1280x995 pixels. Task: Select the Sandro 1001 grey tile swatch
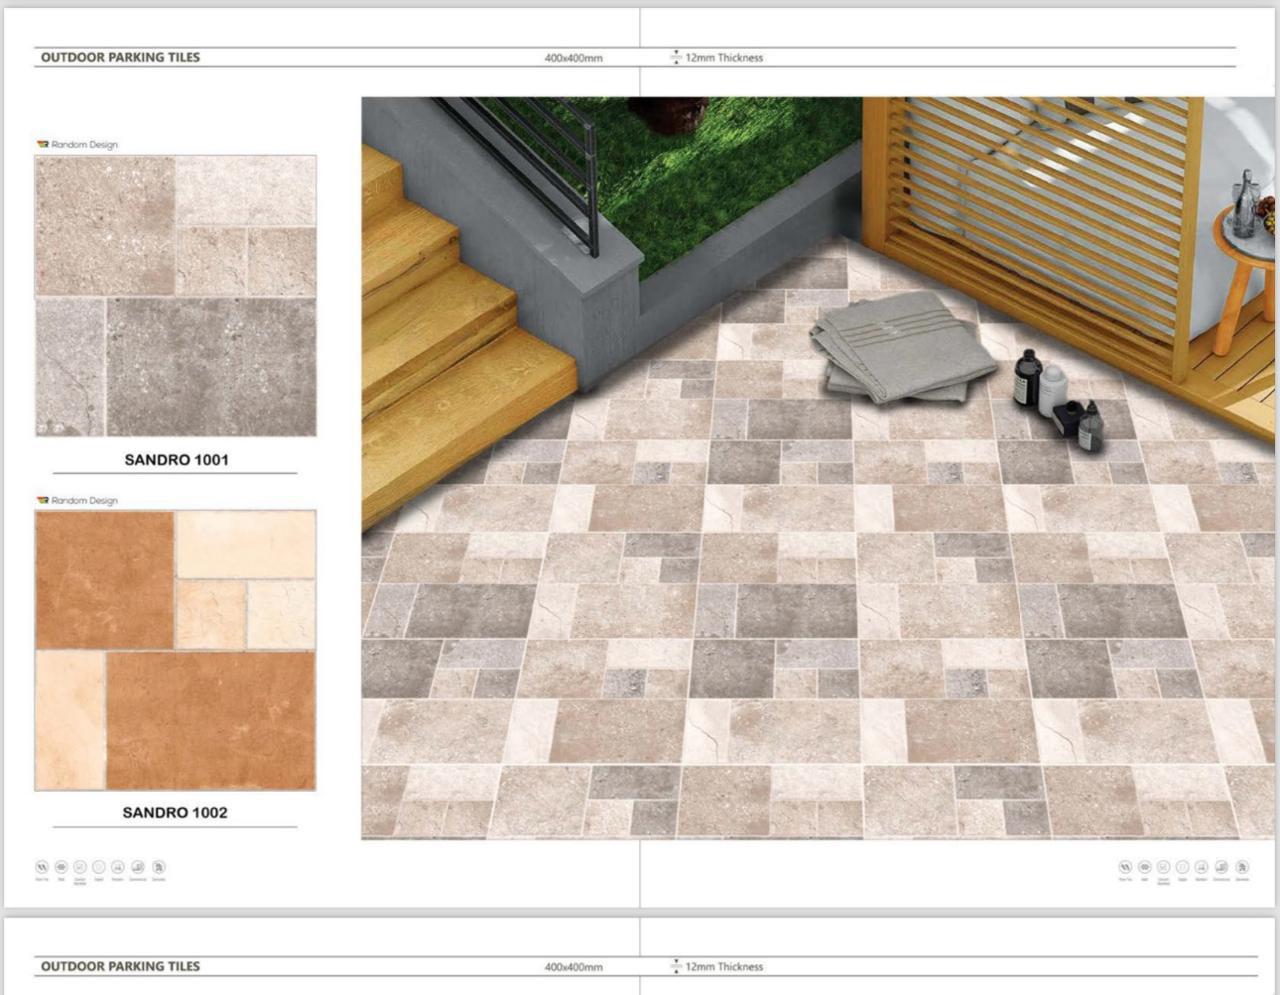(176, 296)
